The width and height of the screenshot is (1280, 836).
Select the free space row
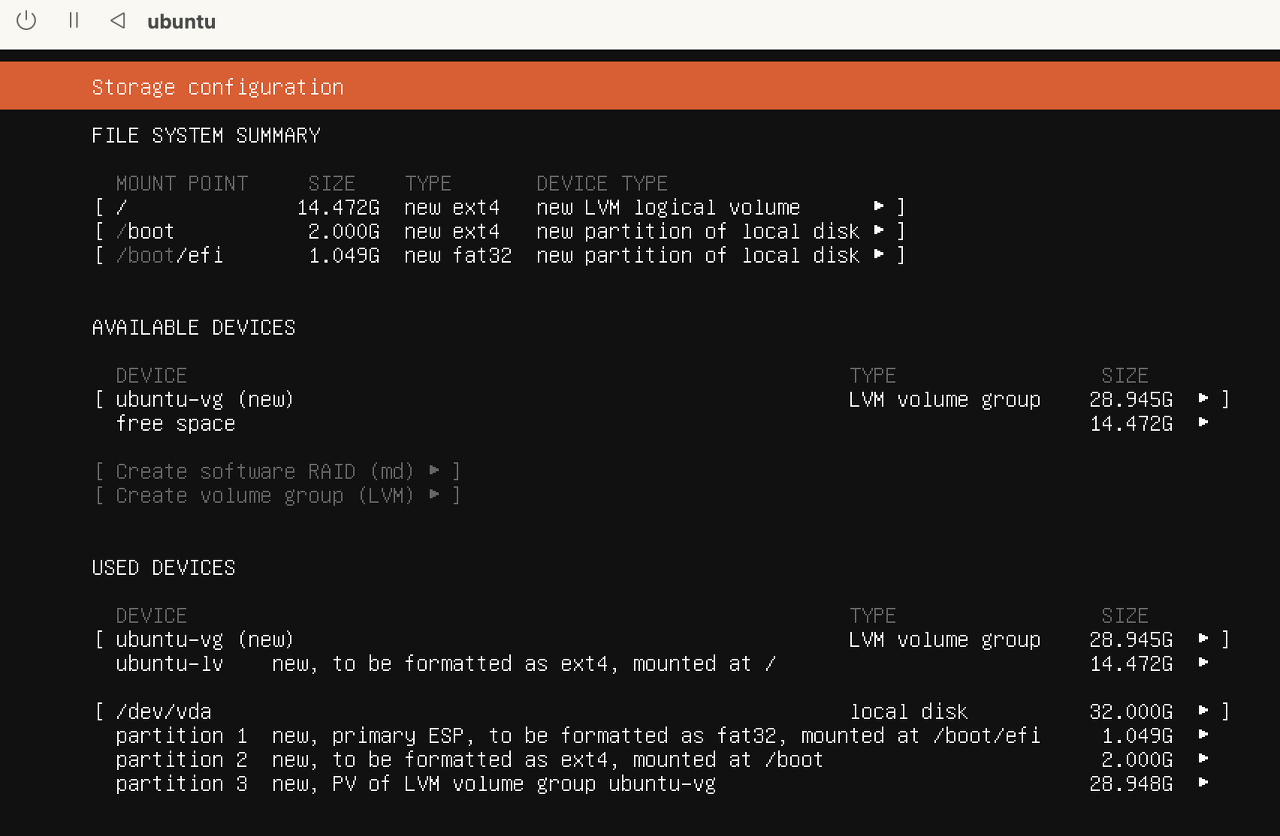pyautogui.click(x=662, y=423)
